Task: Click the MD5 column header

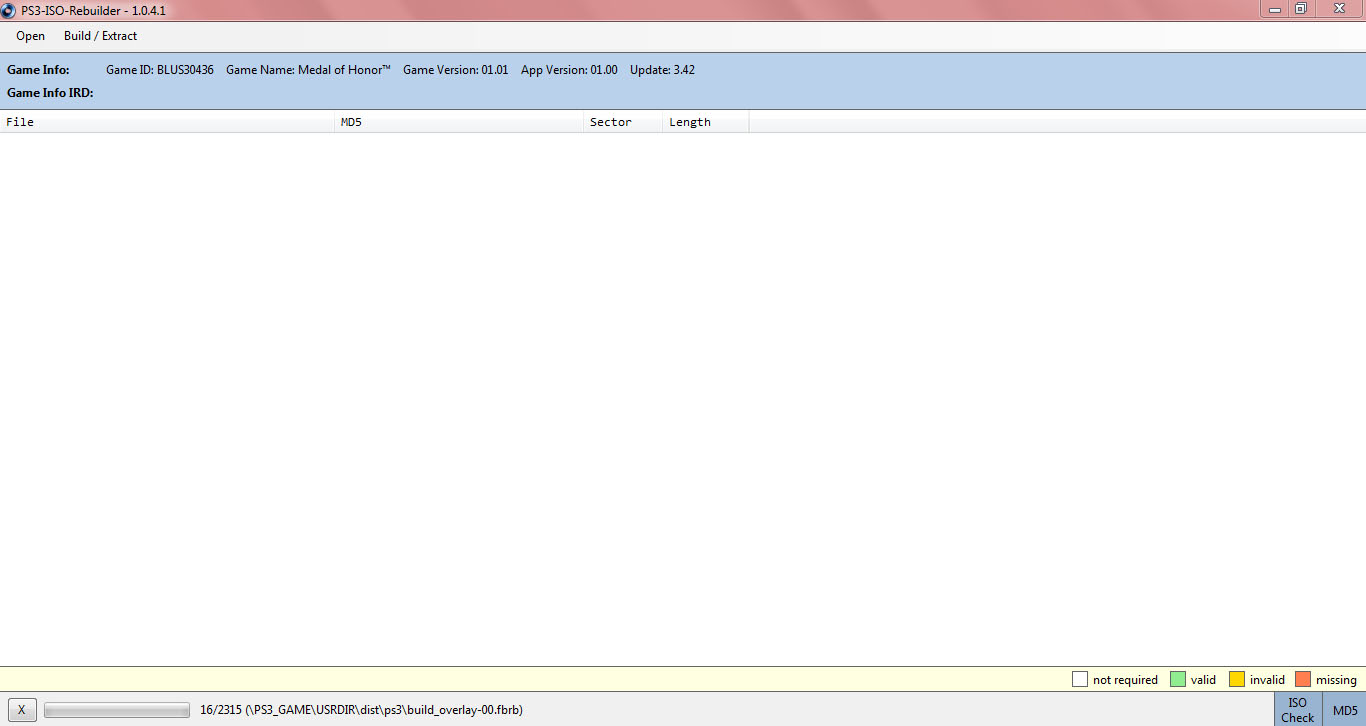Action: coord(458,122)
